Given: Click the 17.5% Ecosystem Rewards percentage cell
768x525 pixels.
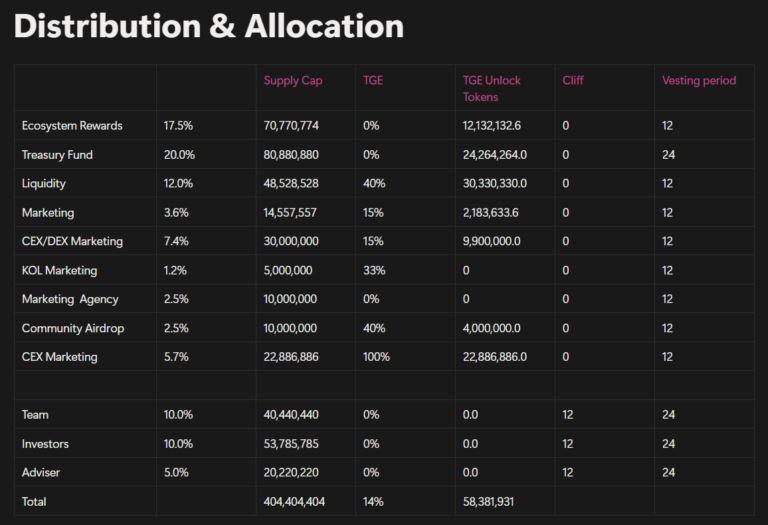Looking at the screenshot, I should 178,126.
